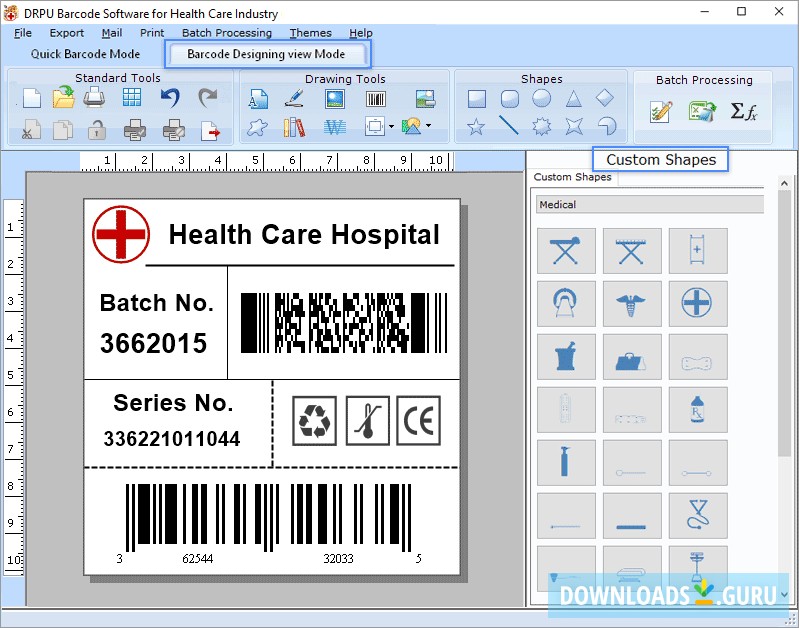The image size is (799, 628).
Task: Select the rectangle shape
Action: click(477, 98)
